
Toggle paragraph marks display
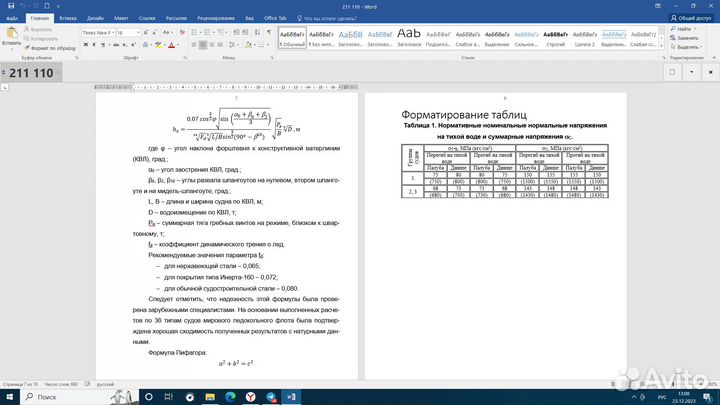click(x=269, y=33)
